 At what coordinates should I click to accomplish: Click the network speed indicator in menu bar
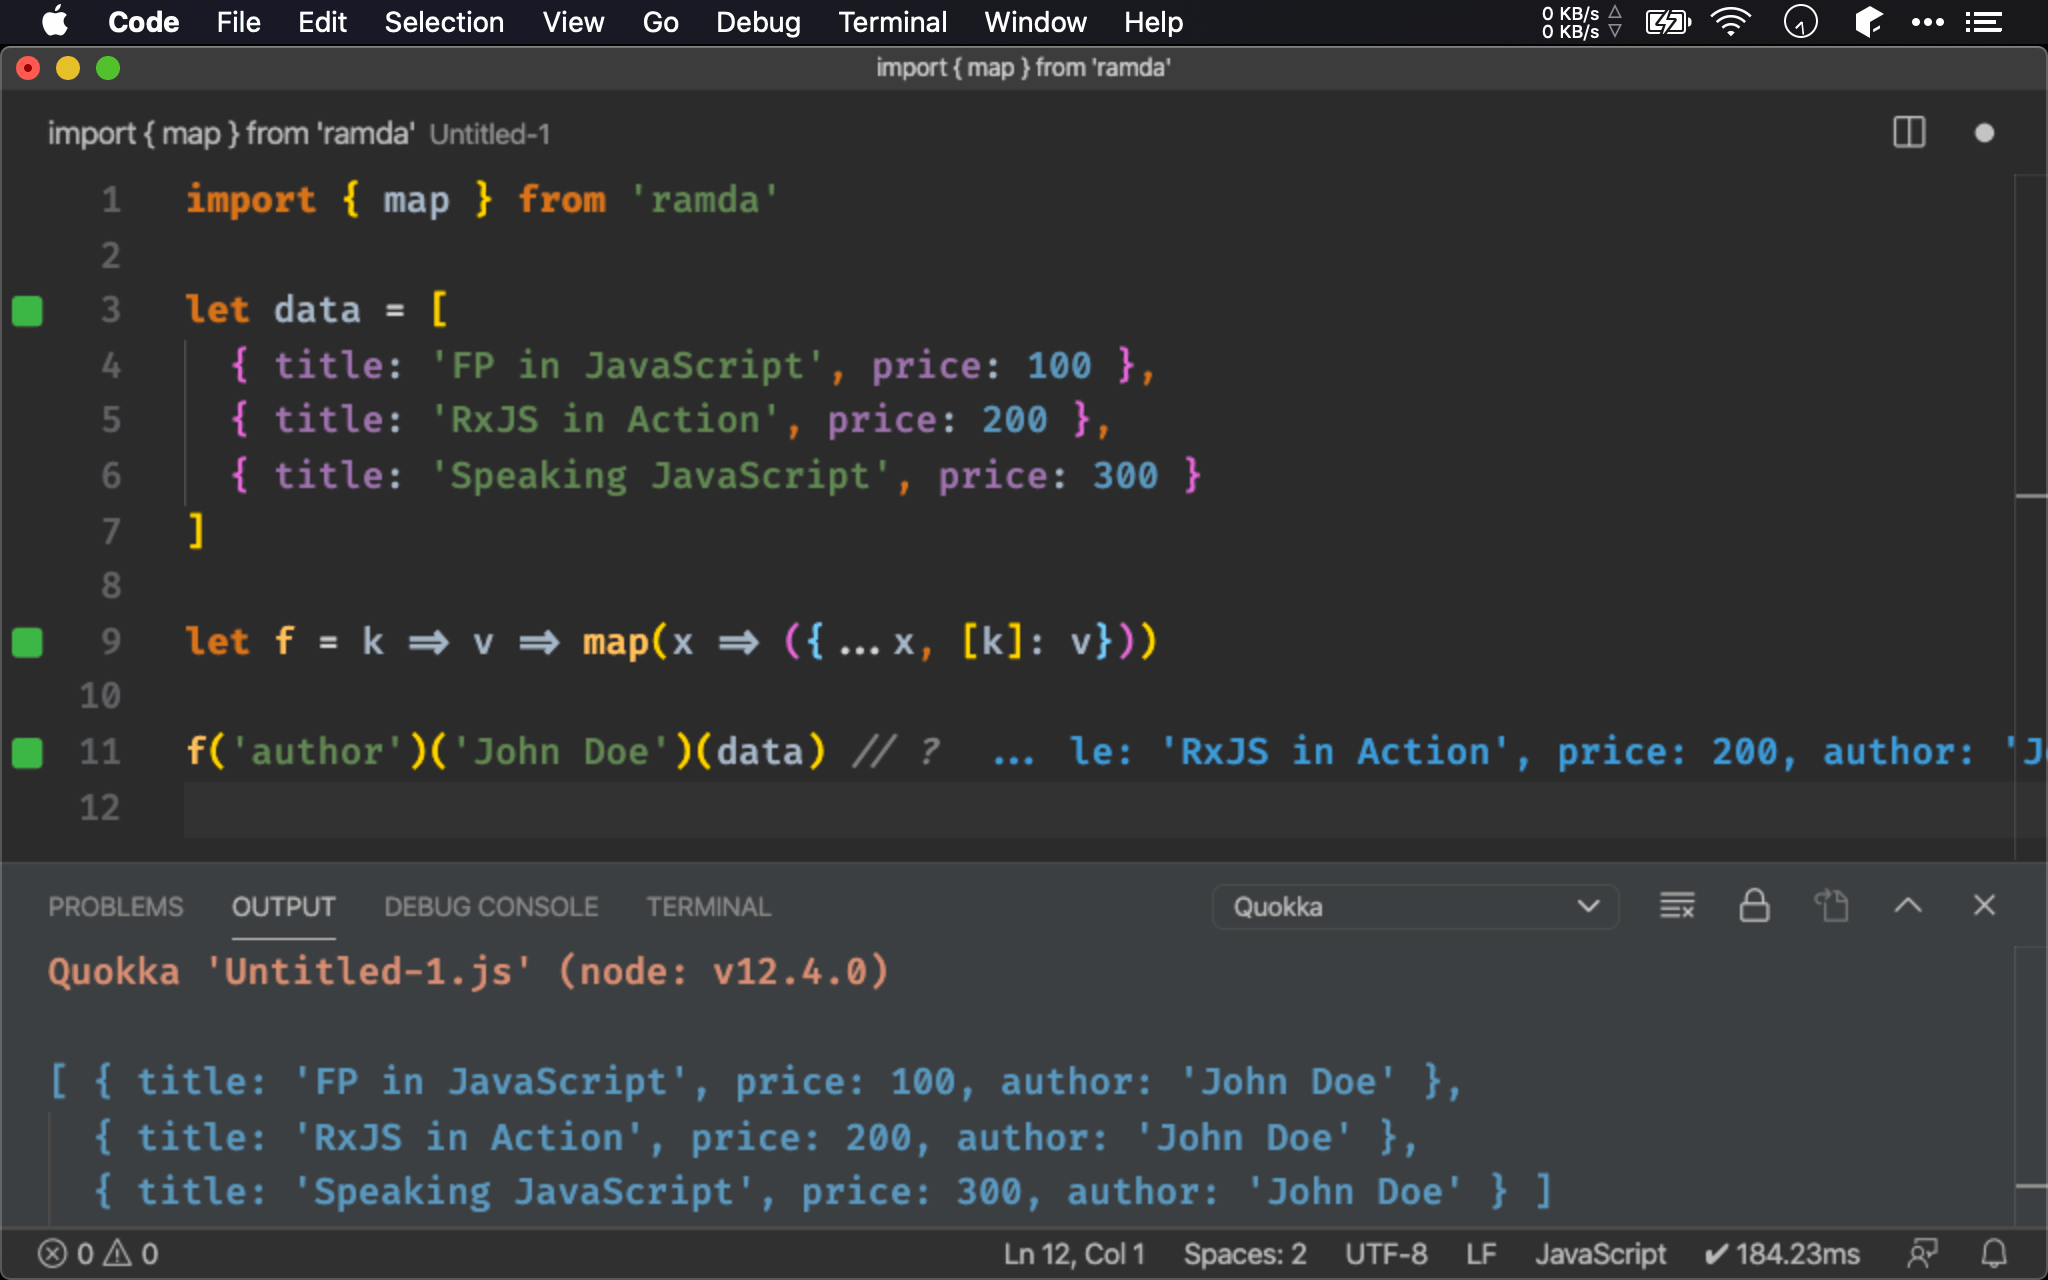[1580, 22]
